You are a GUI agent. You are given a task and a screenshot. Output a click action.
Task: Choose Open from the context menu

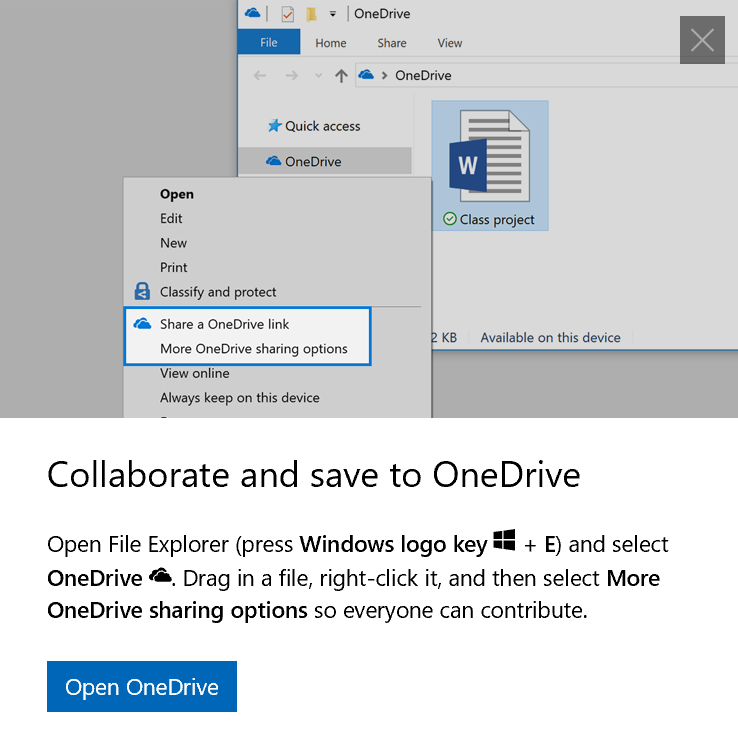tap(177, 194)
